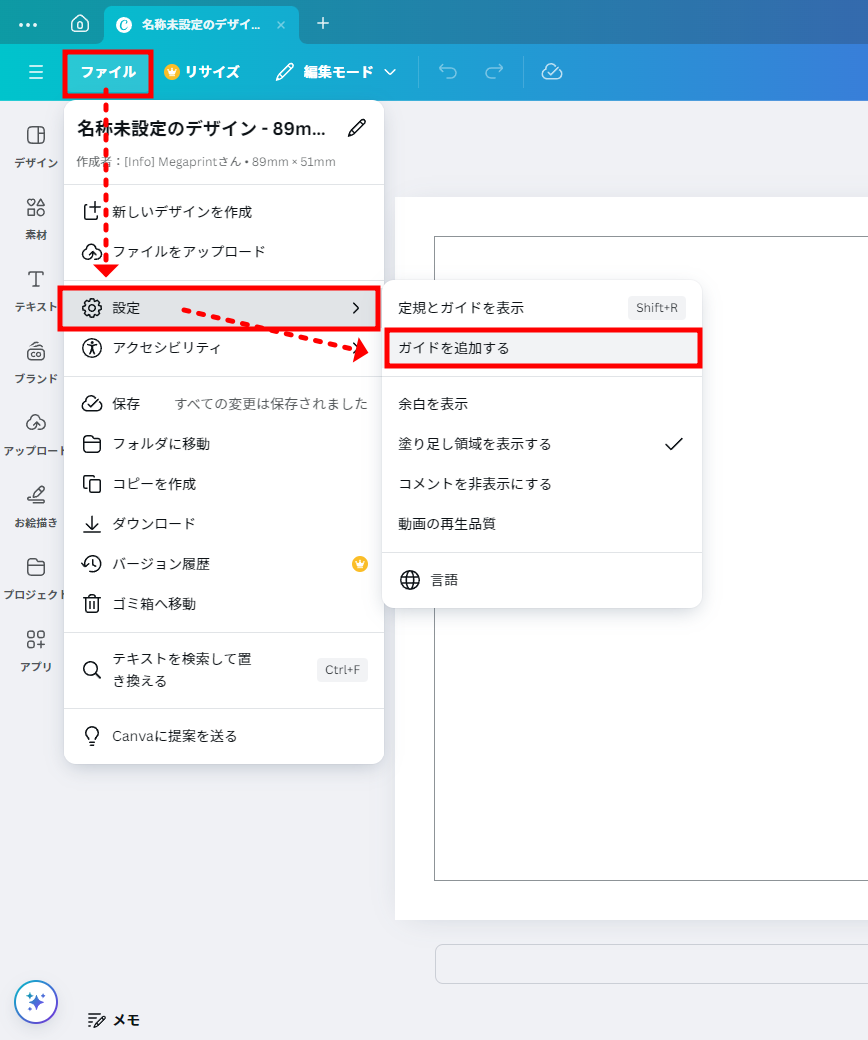The image size is (868, 1040).
Task: Choose ゴミ箱へ移動
Action: [224, 604]
